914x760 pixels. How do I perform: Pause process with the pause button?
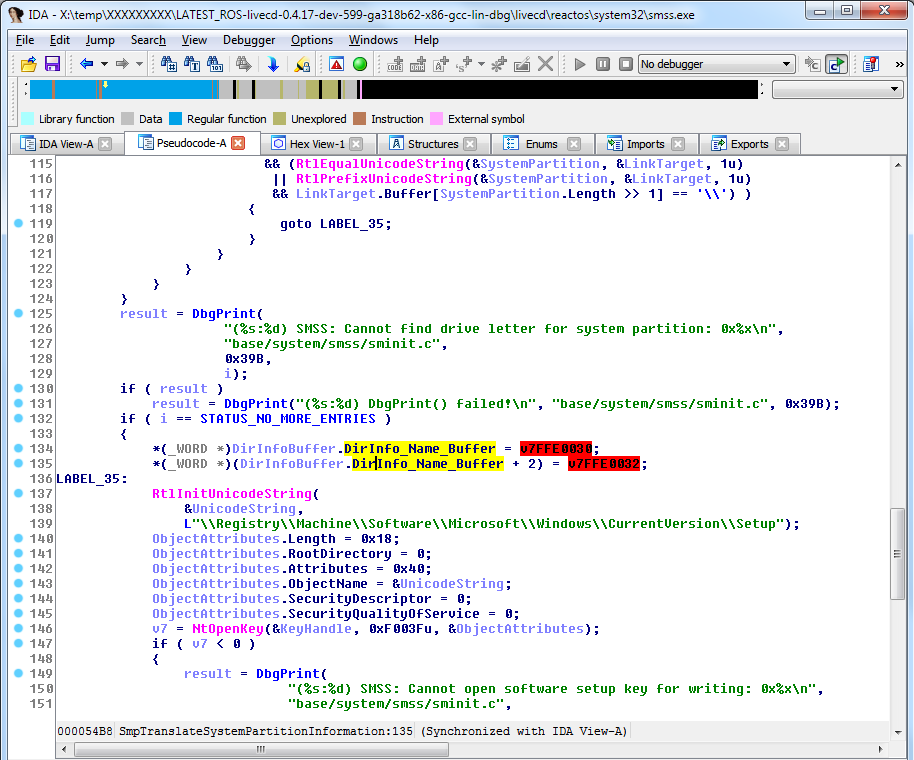pos(603,64)
